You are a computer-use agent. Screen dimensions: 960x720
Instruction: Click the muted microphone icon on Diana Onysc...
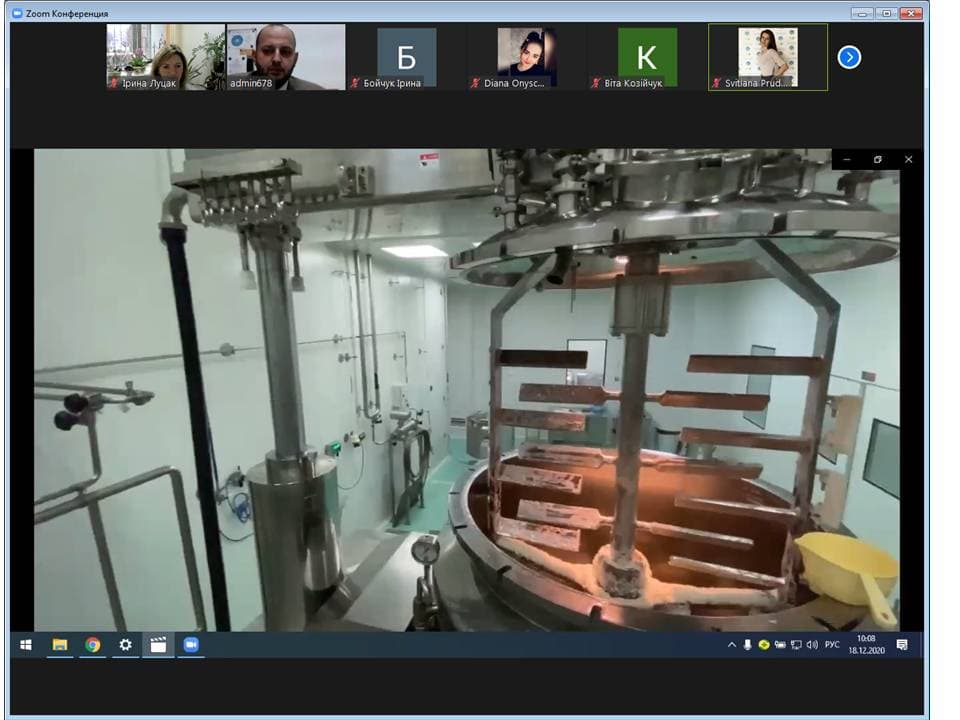[x=475, y=83]
